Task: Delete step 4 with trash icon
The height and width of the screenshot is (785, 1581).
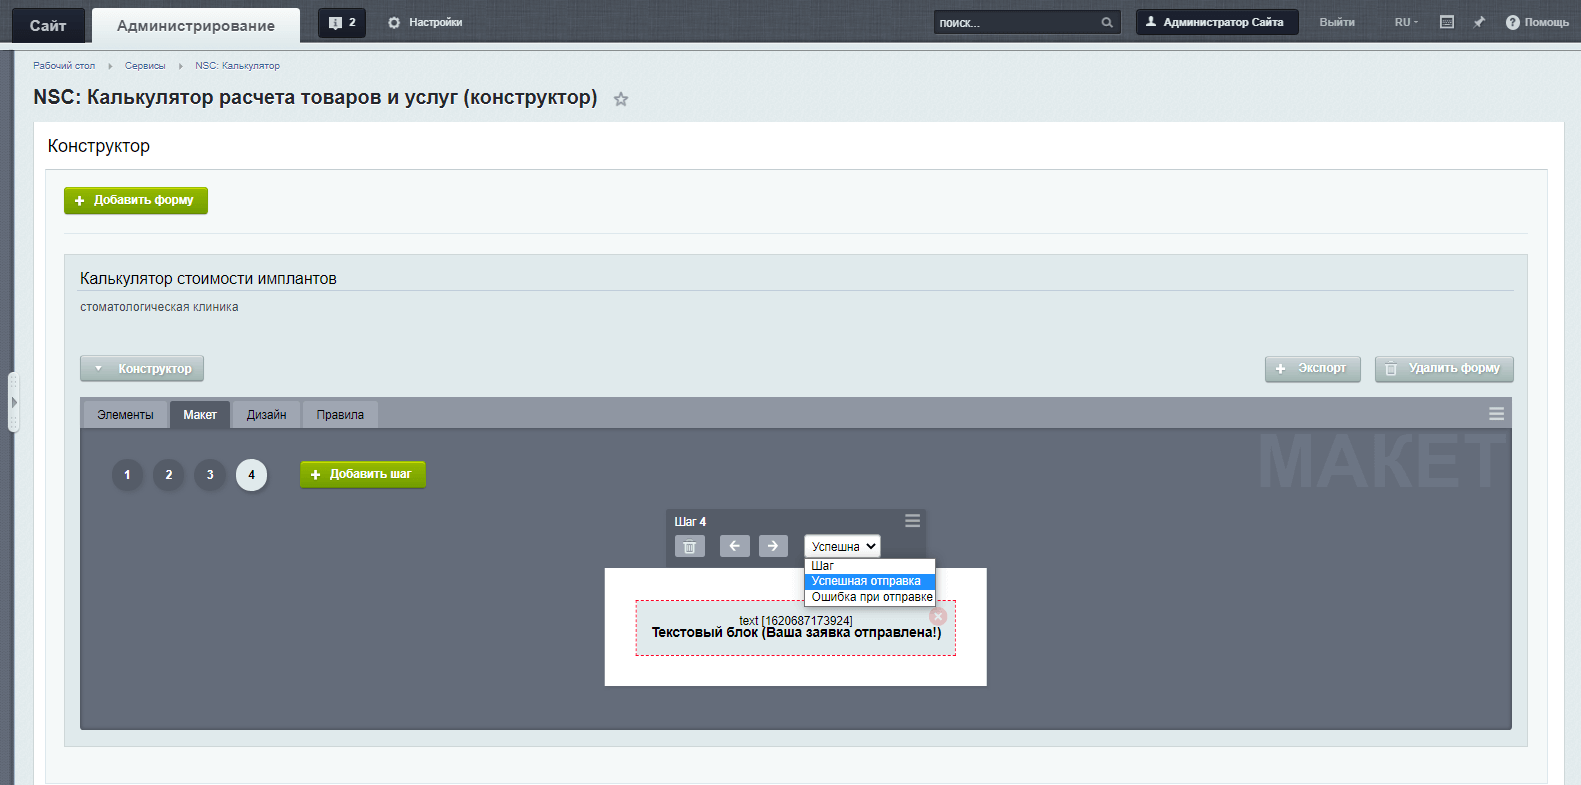Action: coord(689,546)
